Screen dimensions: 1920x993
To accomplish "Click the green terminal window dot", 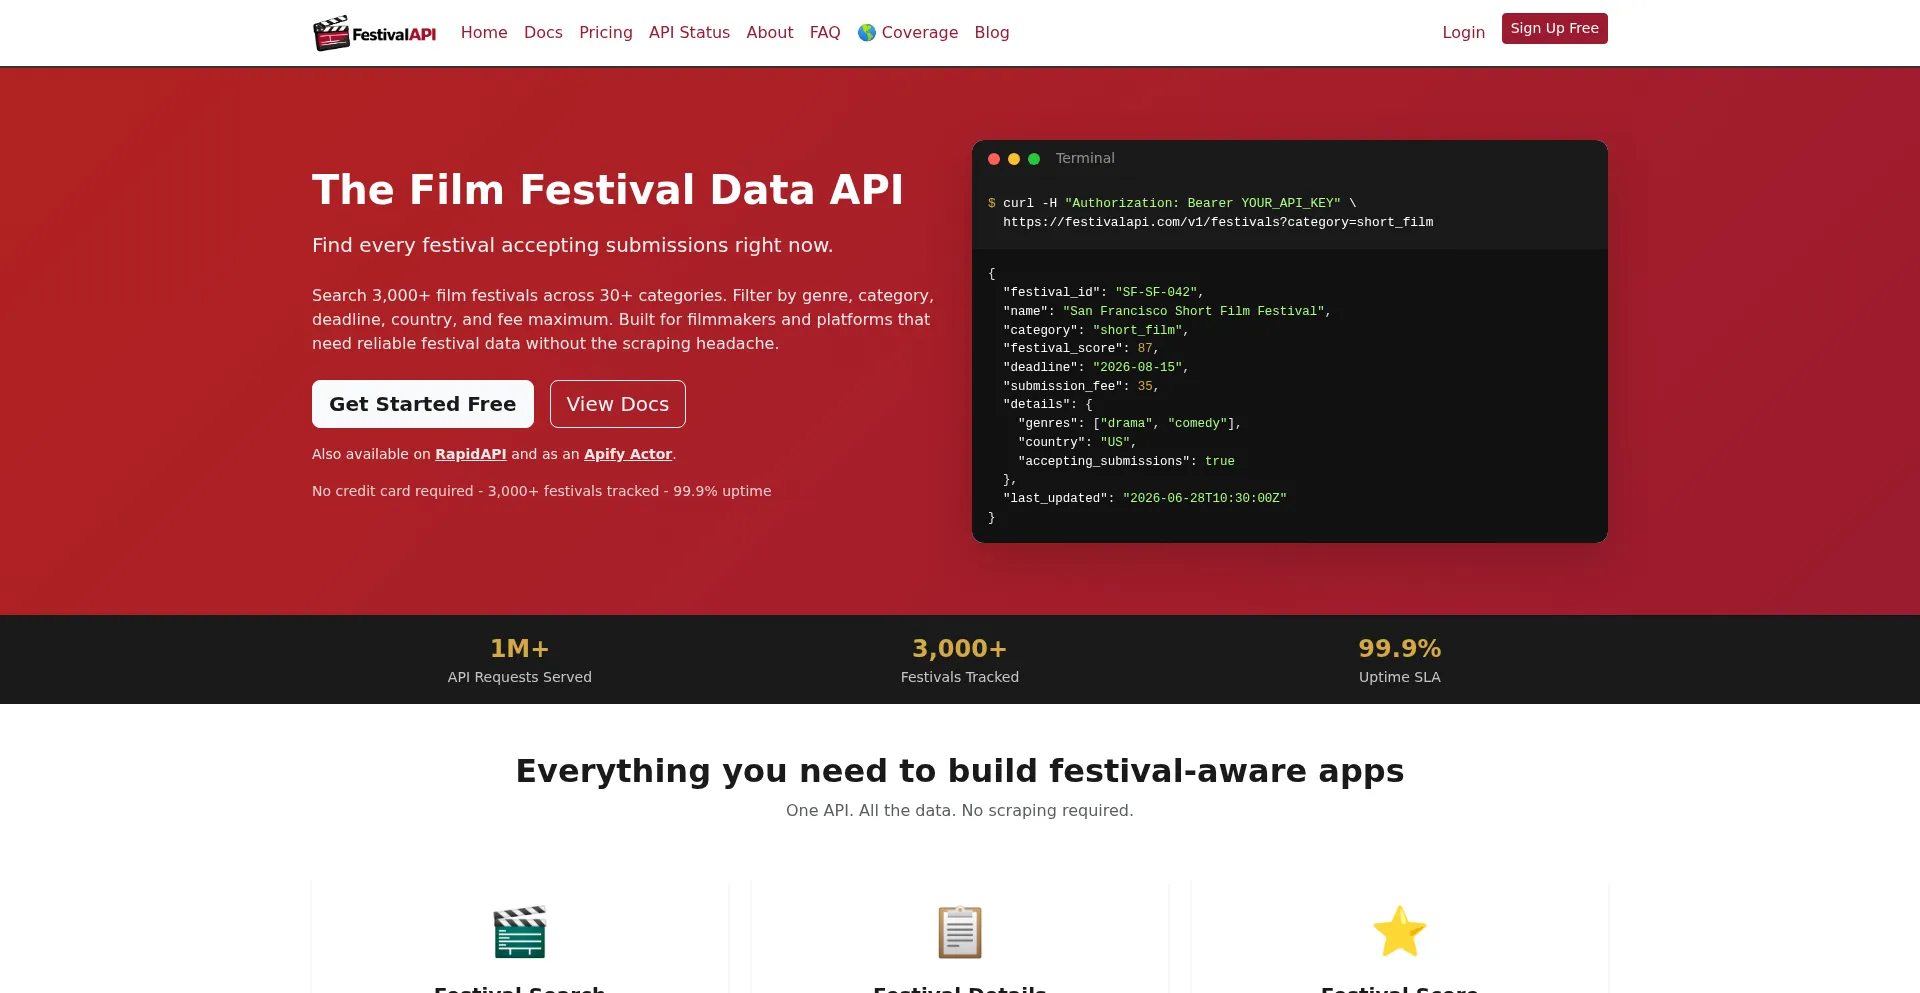I will click(x=1034, y=159).
